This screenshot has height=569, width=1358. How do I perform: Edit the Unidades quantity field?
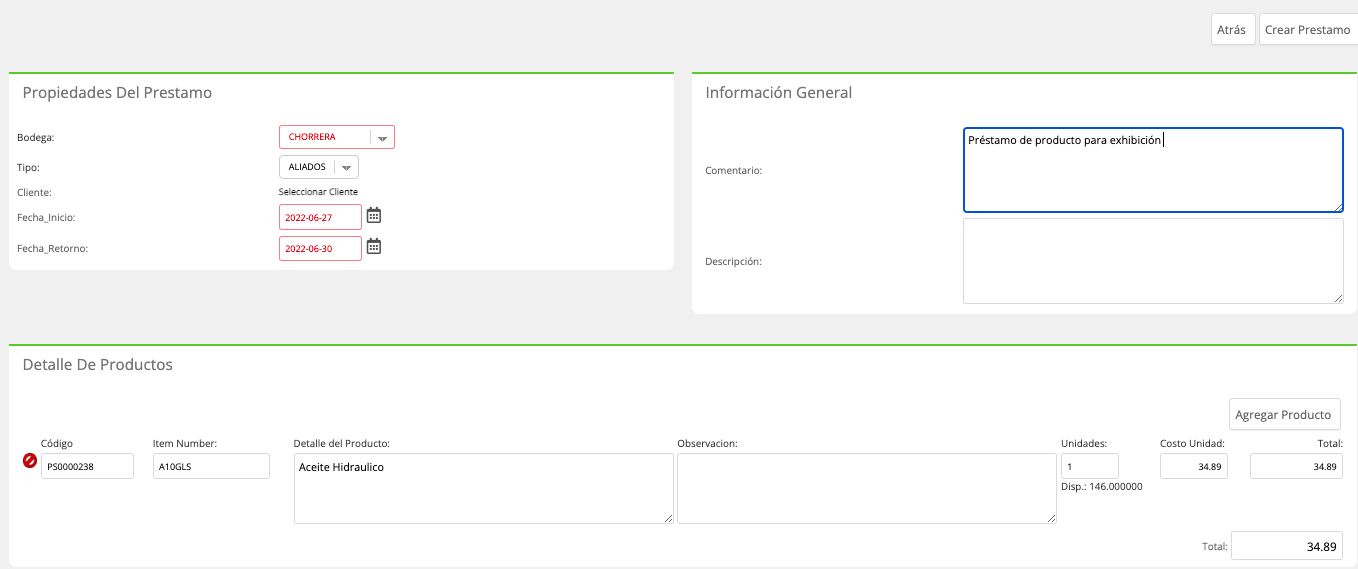1090,466
